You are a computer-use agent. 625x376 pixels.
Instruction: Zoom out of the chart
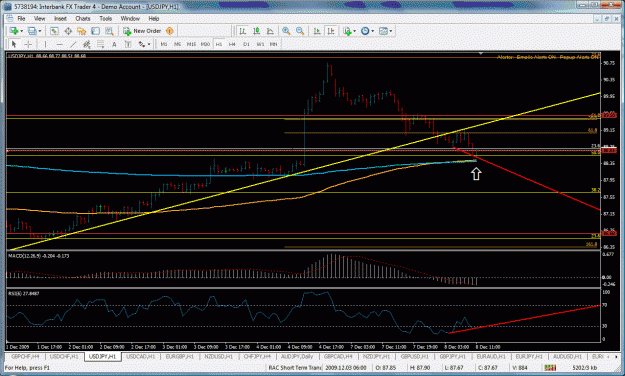coord(300,31)
